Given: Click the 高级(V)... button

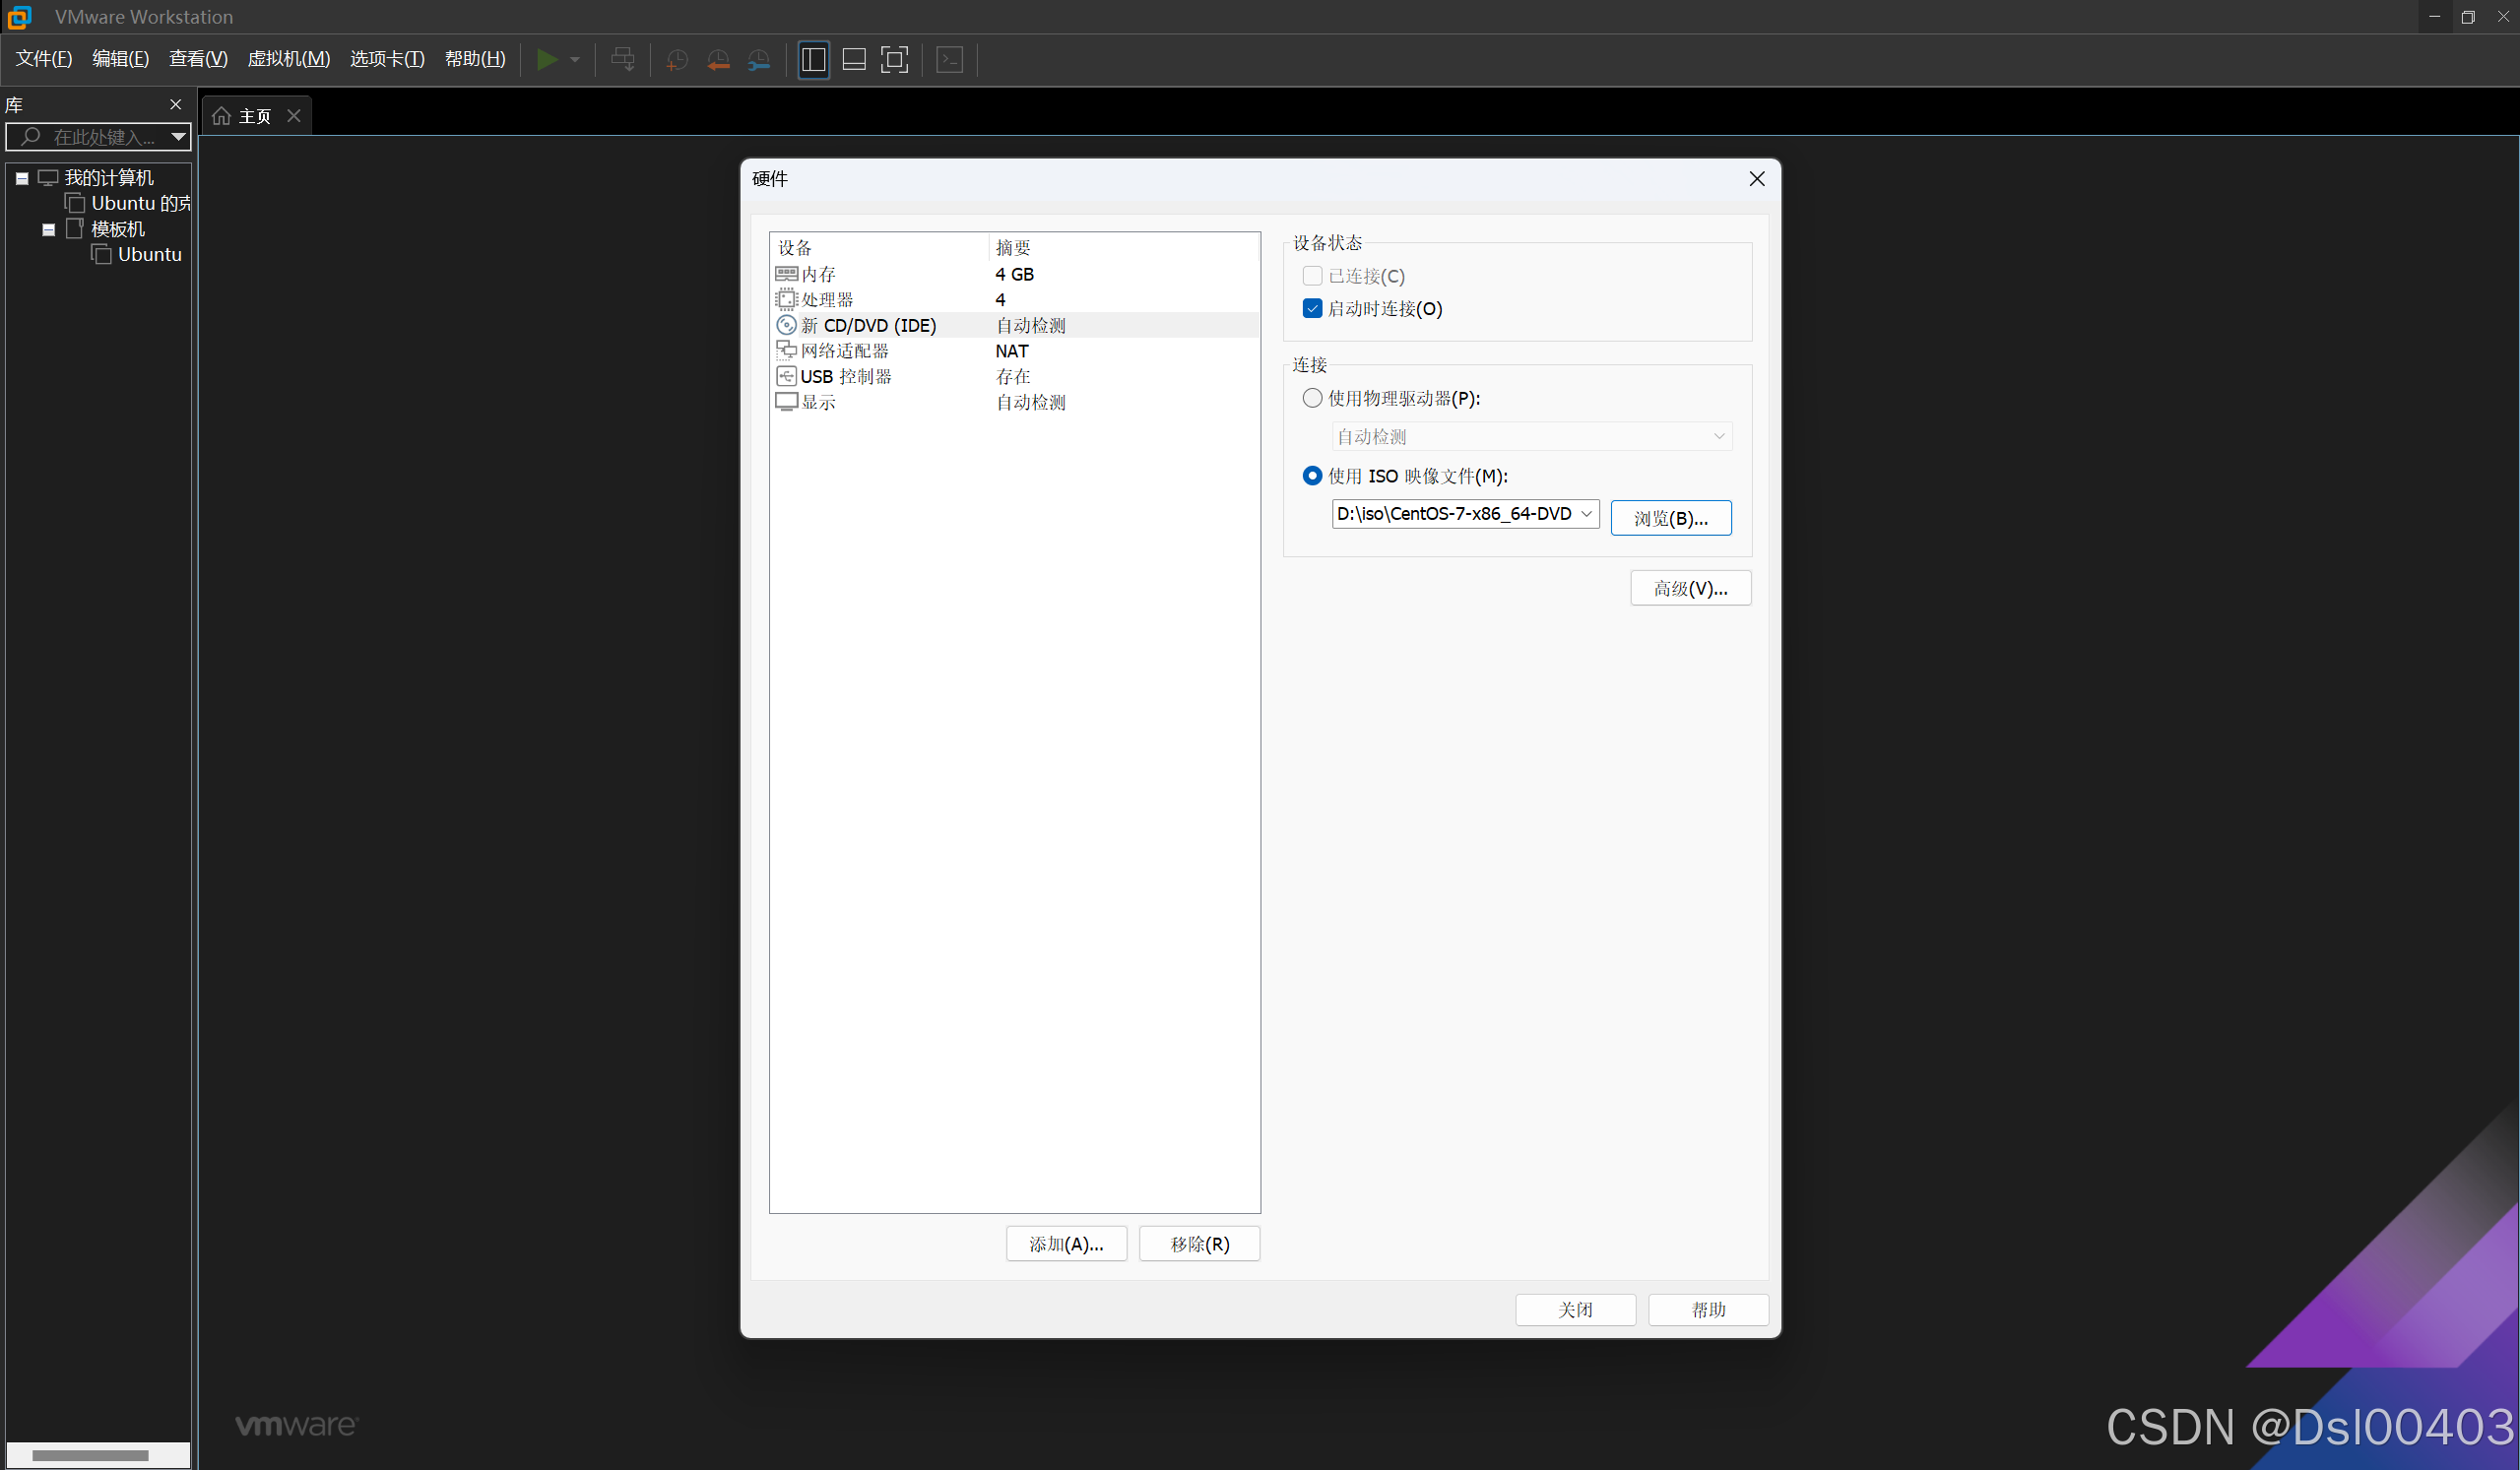Looking at the screenshot, I should (1691, 588).
